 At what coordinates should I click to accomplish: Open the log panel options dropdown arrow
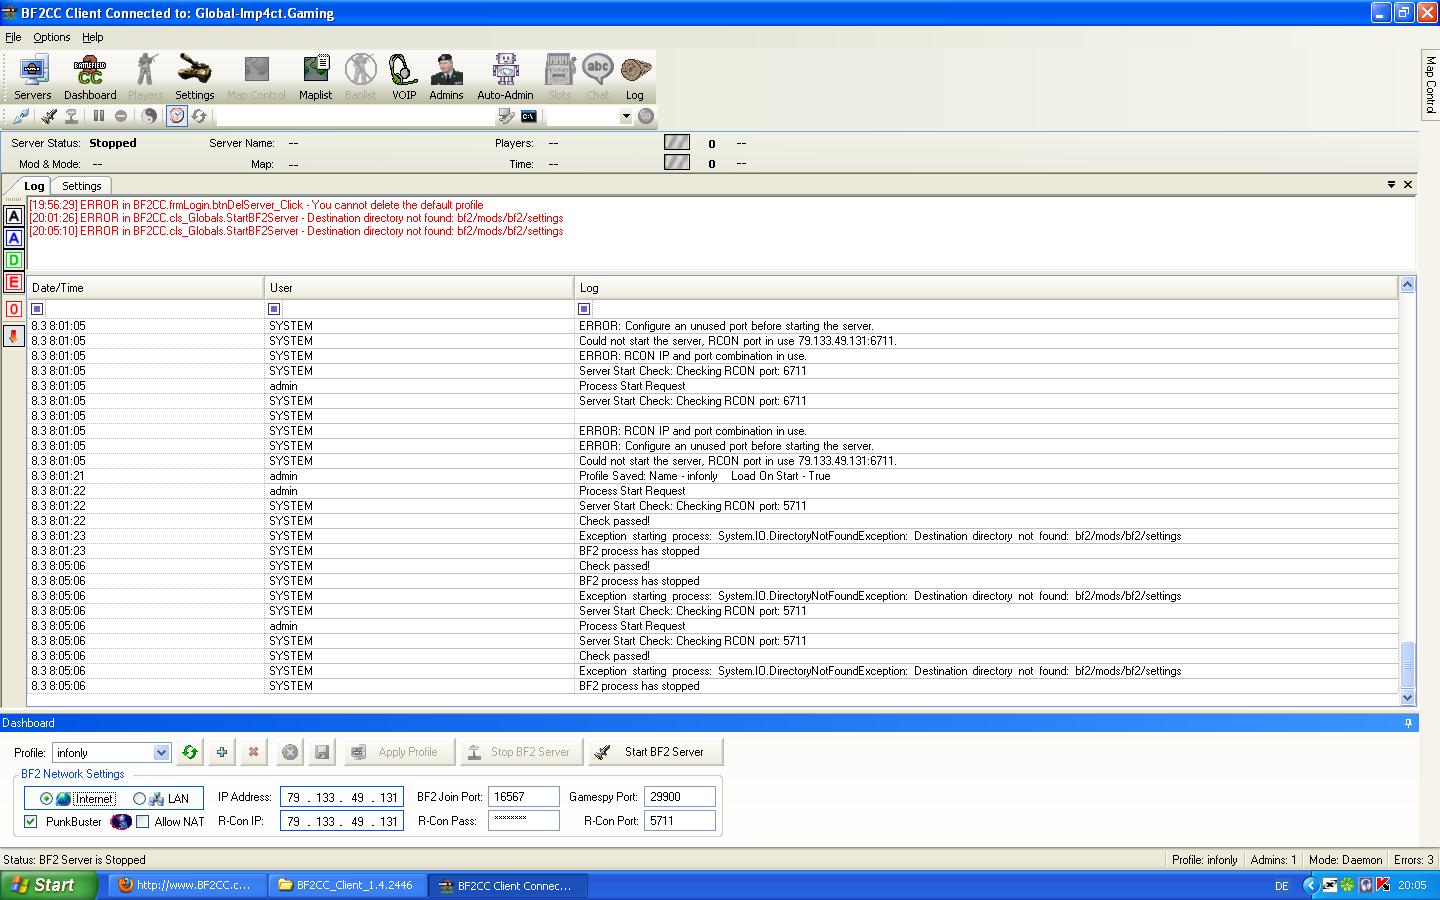pos(1390,184)
